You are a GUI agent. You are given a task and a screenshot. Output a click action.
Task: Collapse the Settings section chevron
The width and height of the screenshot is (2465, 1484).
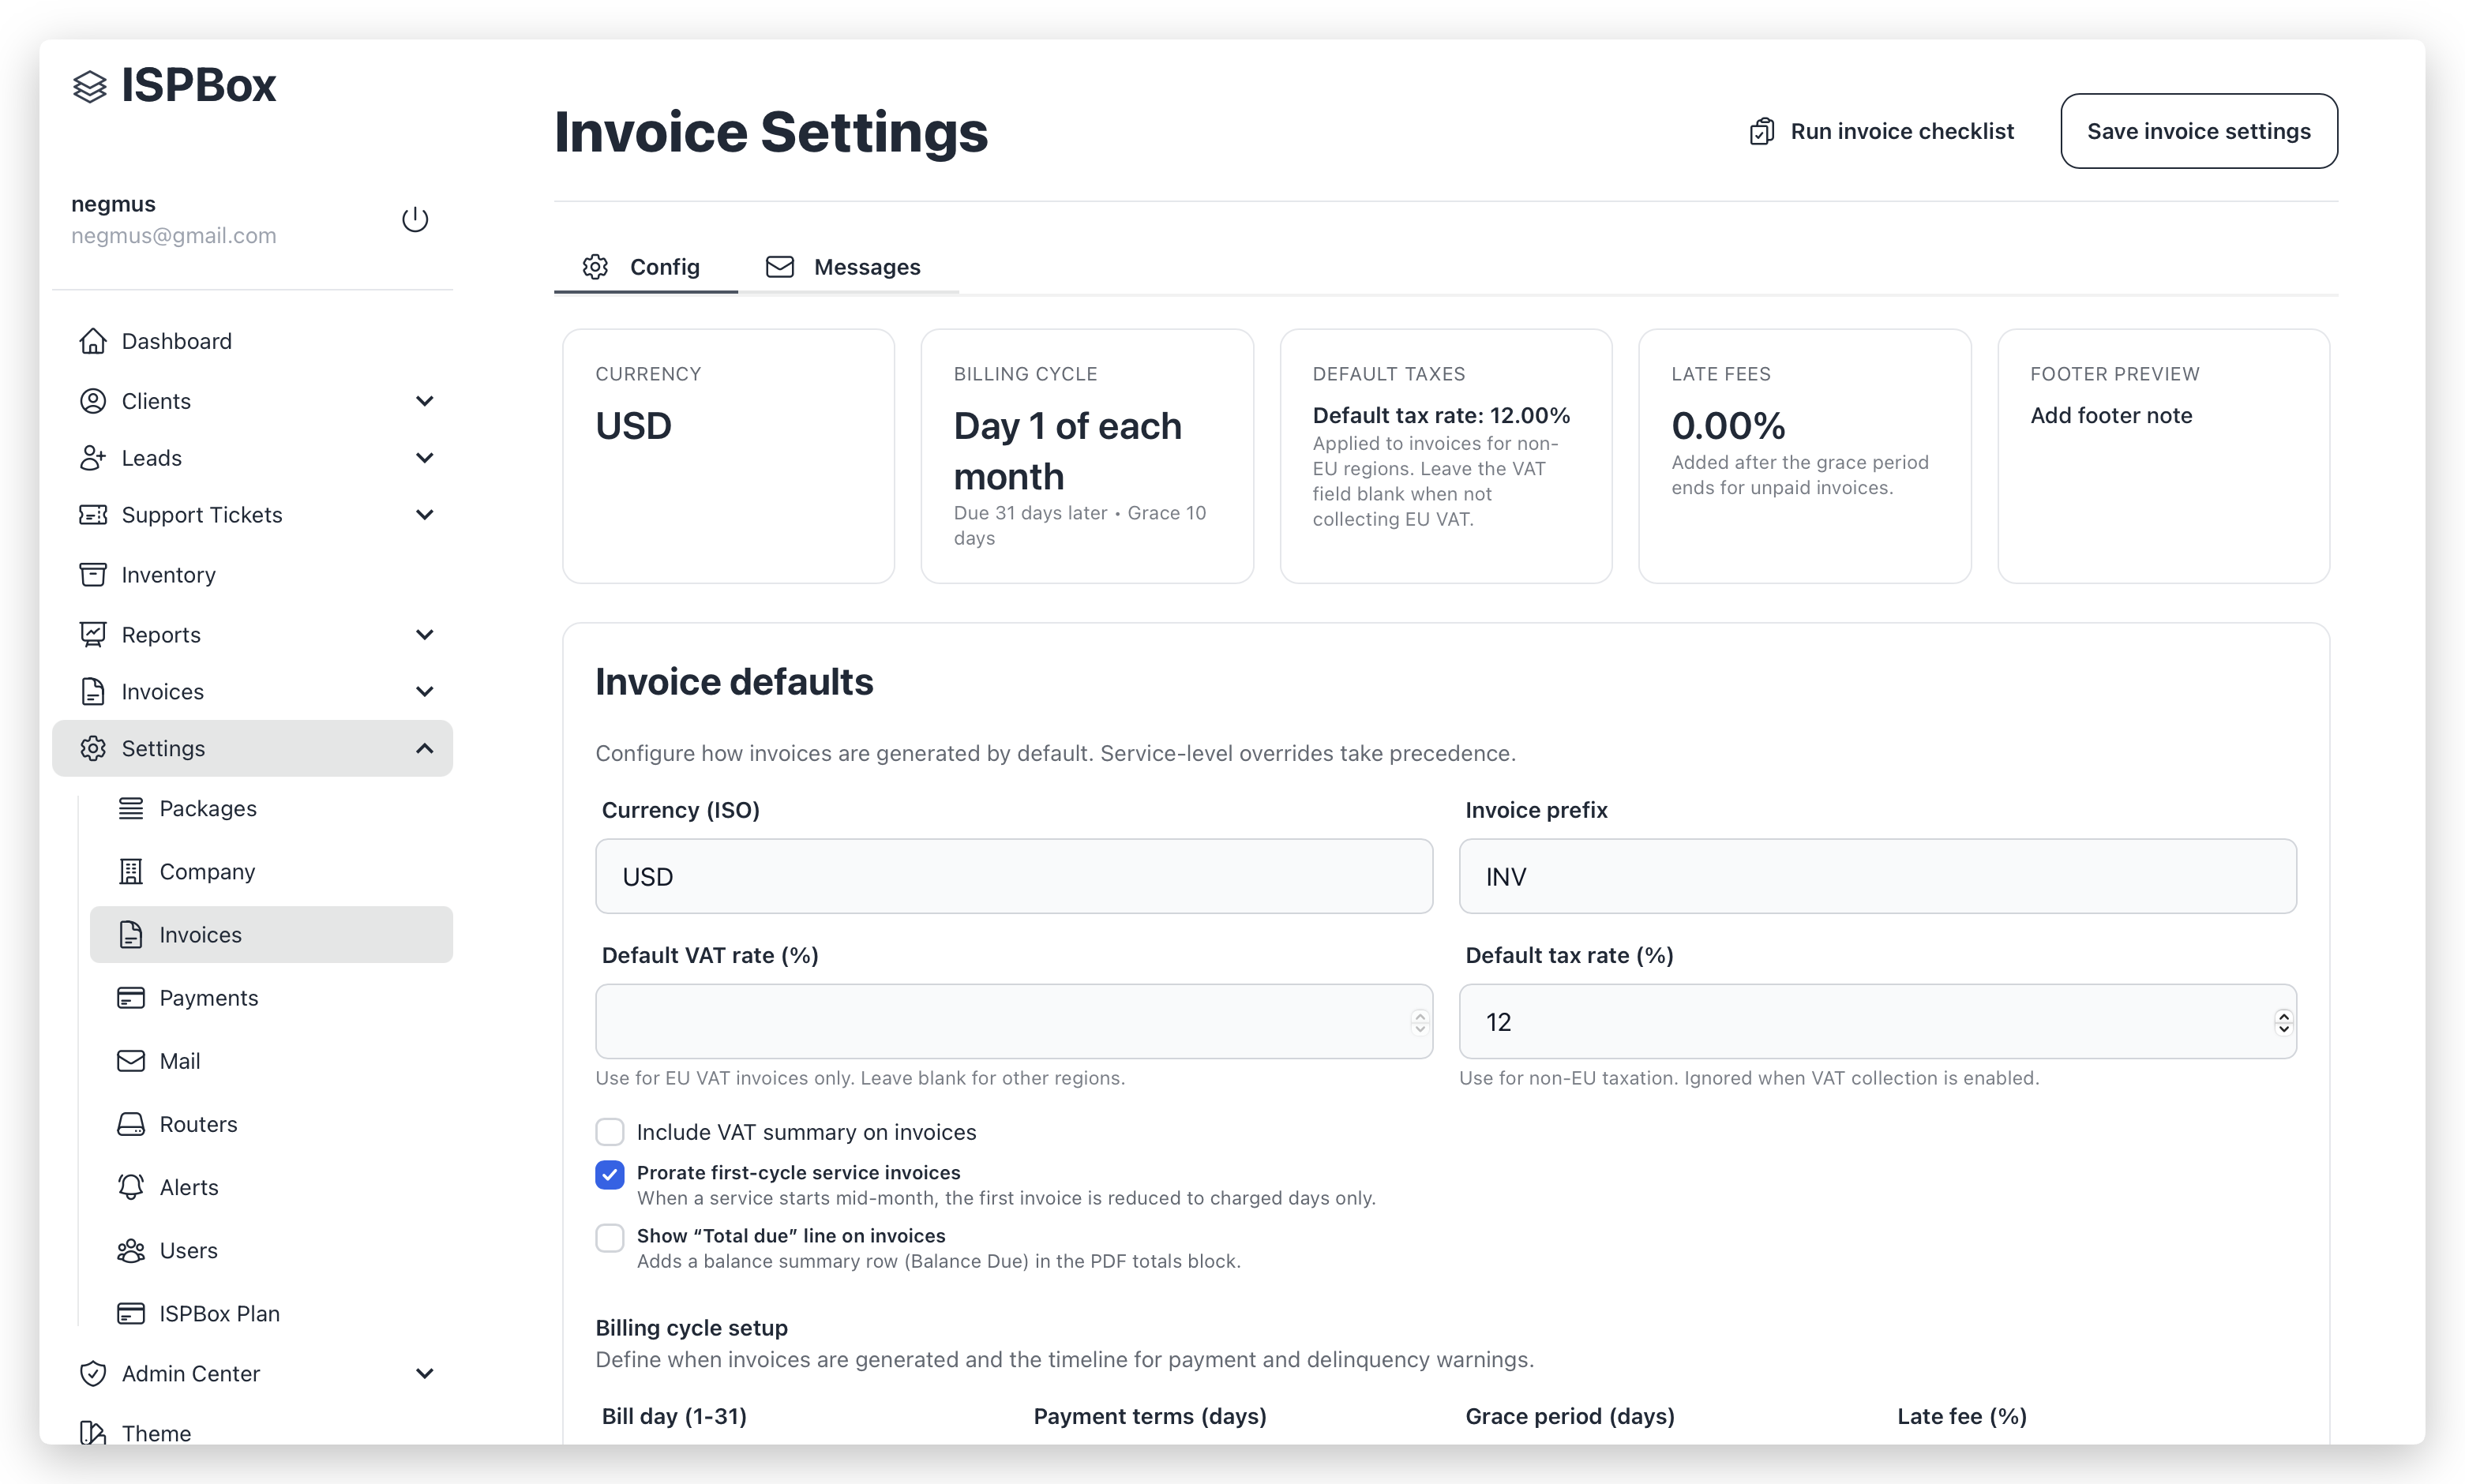424,748
